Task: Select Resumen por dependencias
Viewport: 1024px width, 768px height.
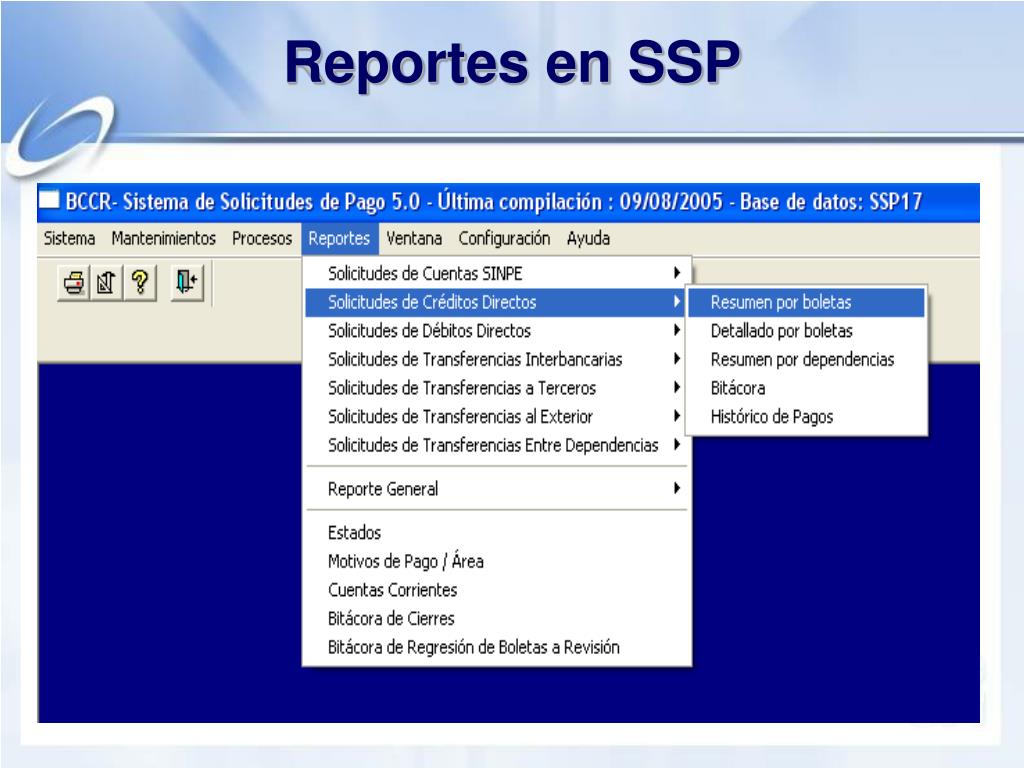Action: 807,359
